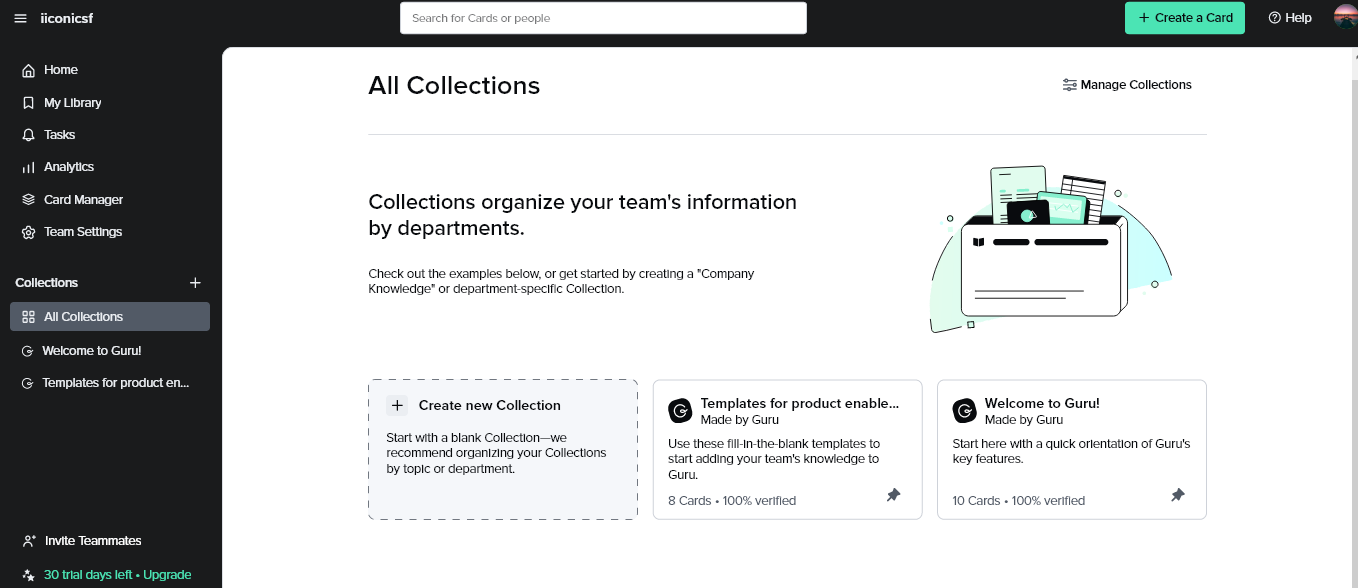1358x588 pixels.
Task: Click the Create a Card button
Action: 1185,18
